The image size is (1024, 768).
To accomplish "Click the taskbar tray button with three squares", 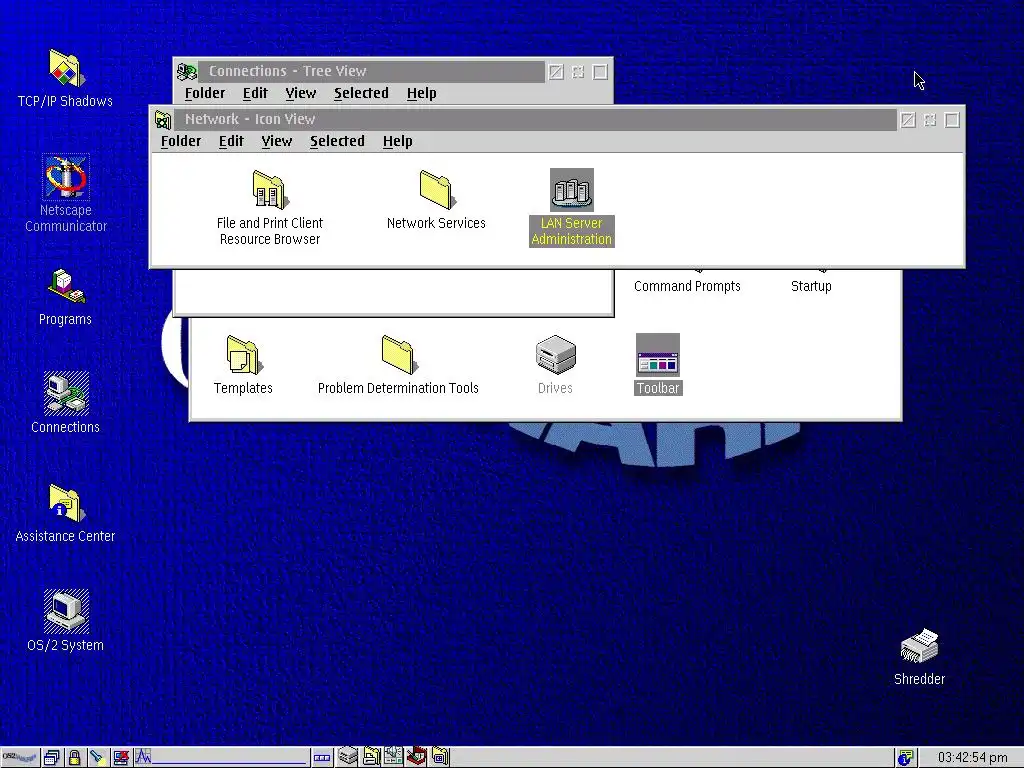I will (322, 758).
